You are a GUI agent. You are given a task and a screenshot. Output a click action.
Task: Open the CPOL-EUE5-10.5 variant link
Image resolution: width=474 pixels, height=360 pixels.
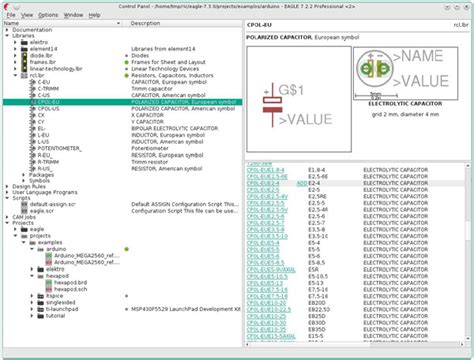click(x=267, y=276)
